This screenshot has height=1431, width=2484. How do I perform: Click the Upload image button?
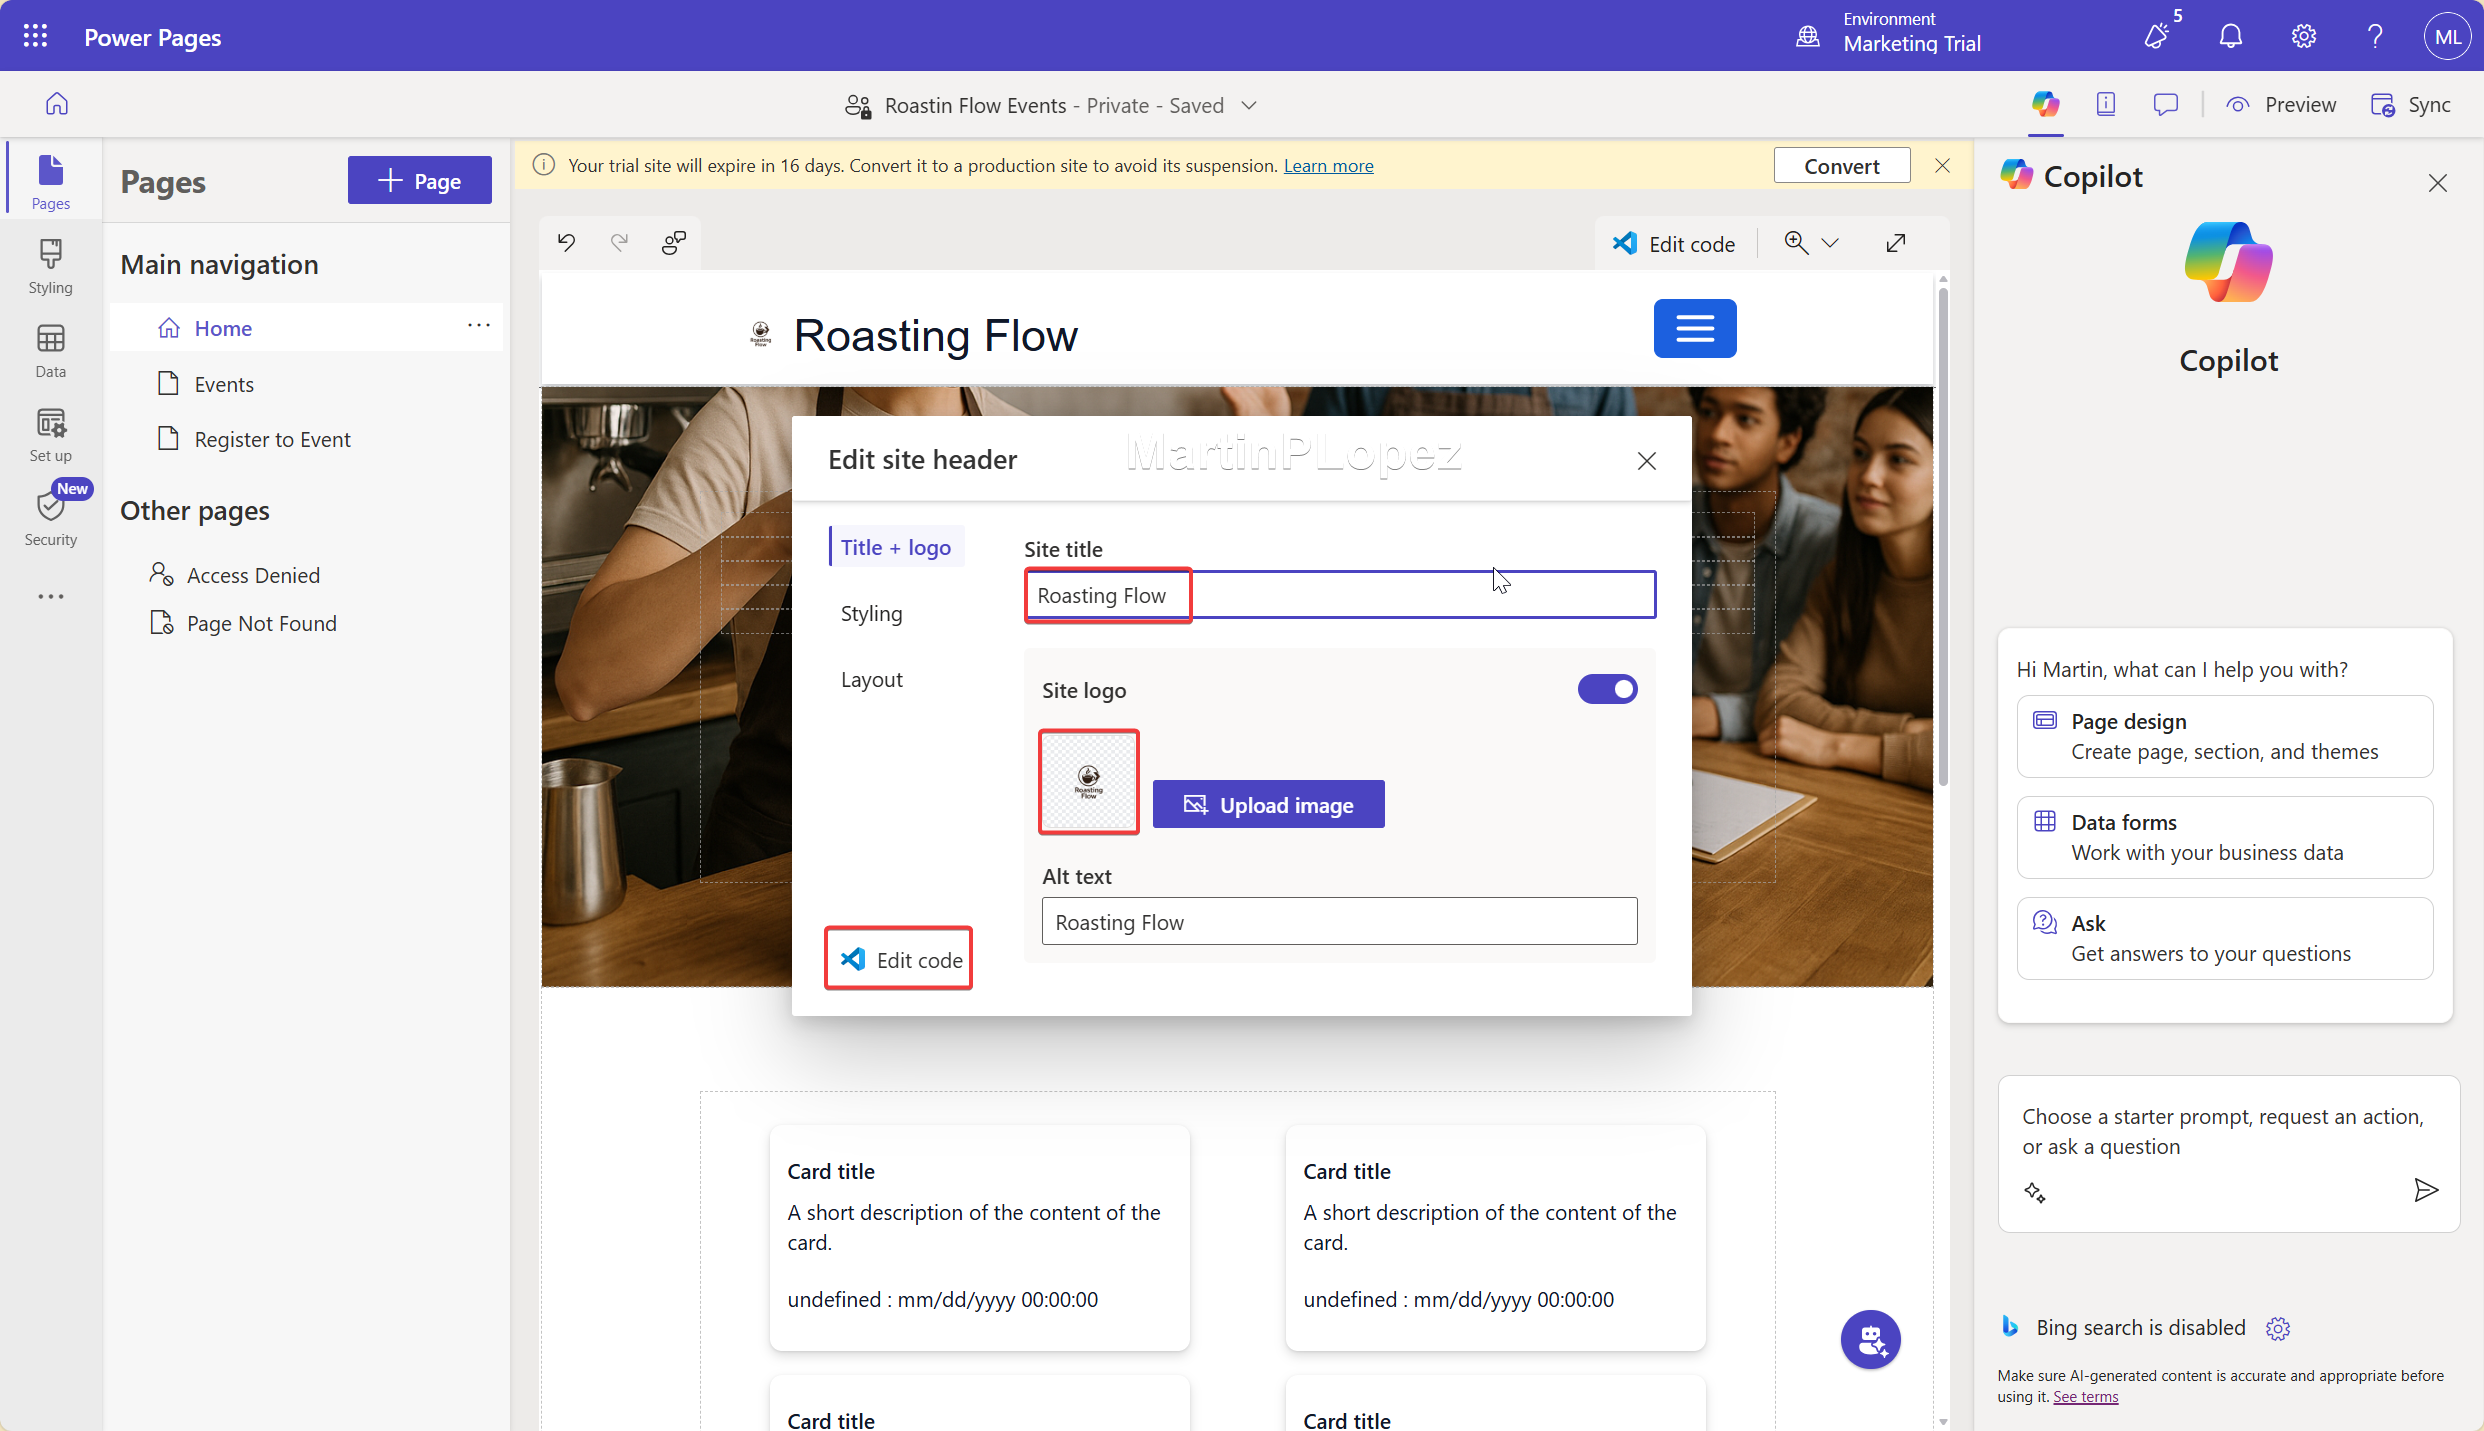pyautogui.click(x=1268, y=804)
